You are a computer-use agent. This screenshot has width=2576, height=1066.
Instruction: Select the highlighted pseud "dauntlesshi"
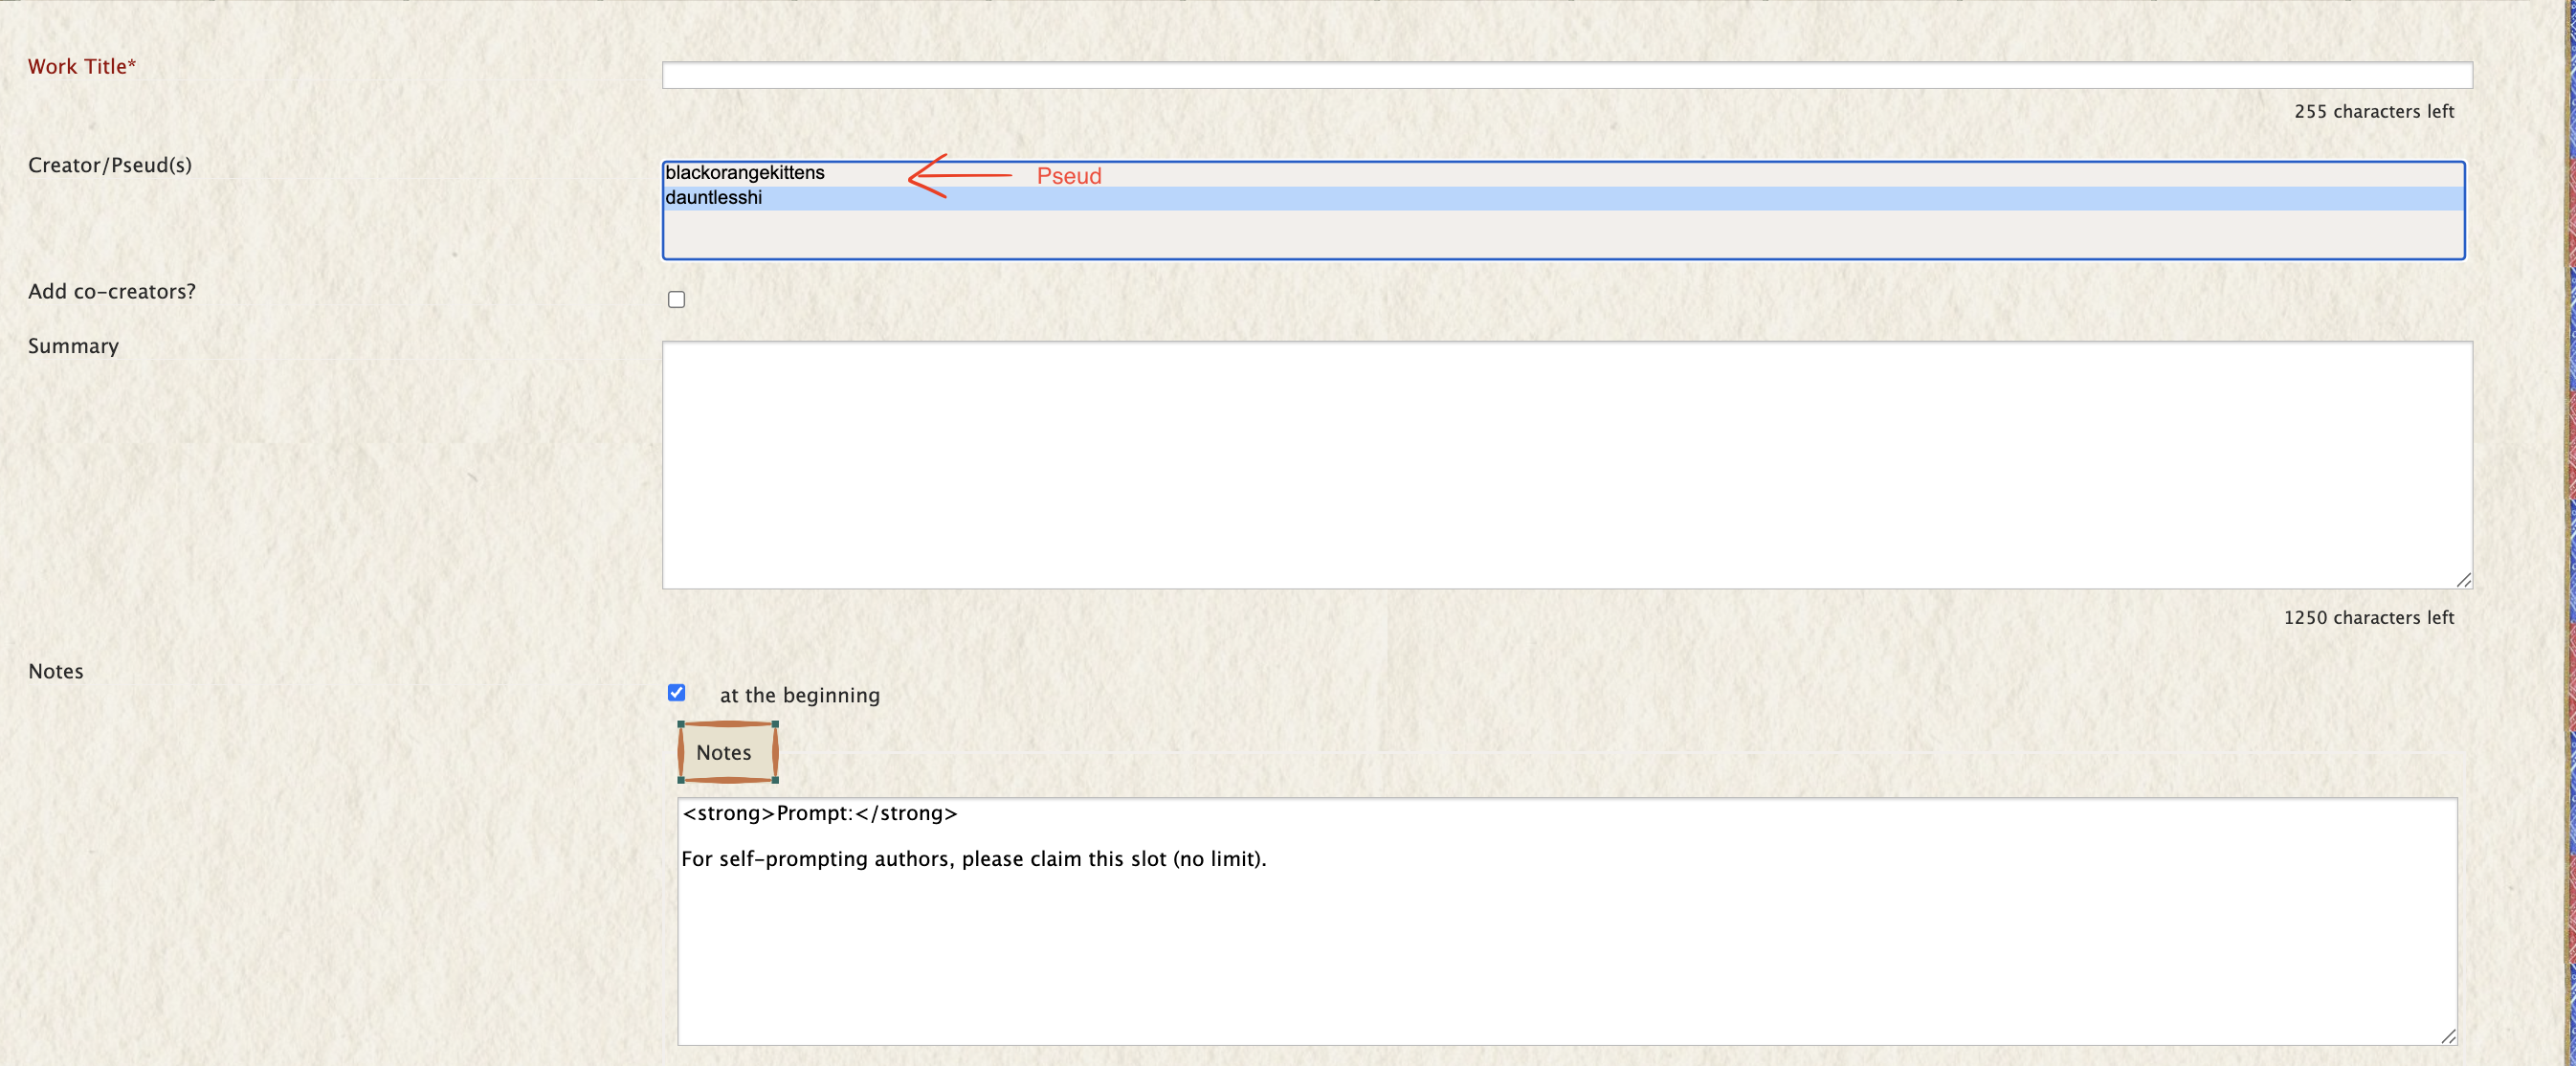coord(714,198)
